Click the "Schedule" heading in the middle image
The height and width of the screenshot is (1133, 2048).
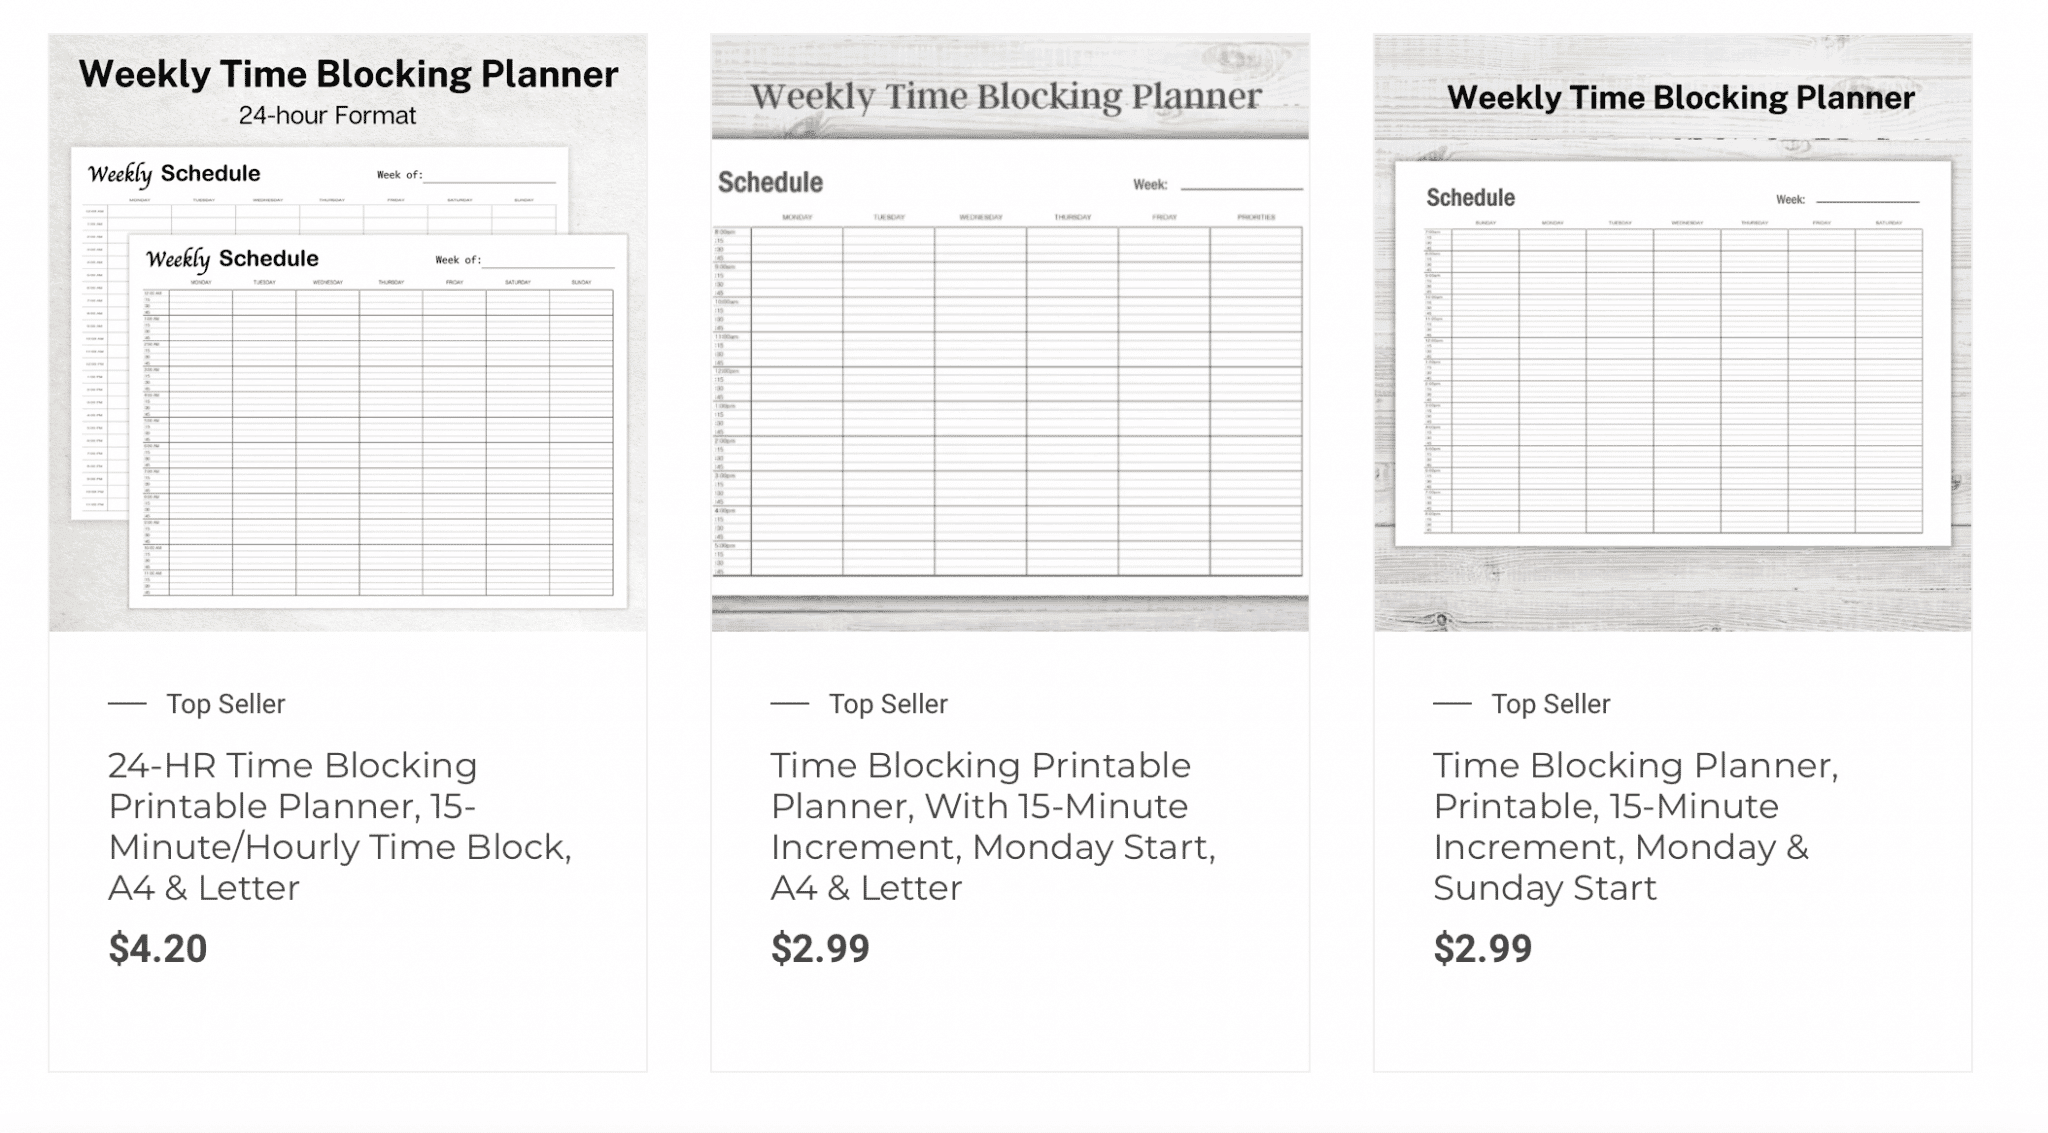(x=770, y=182)
